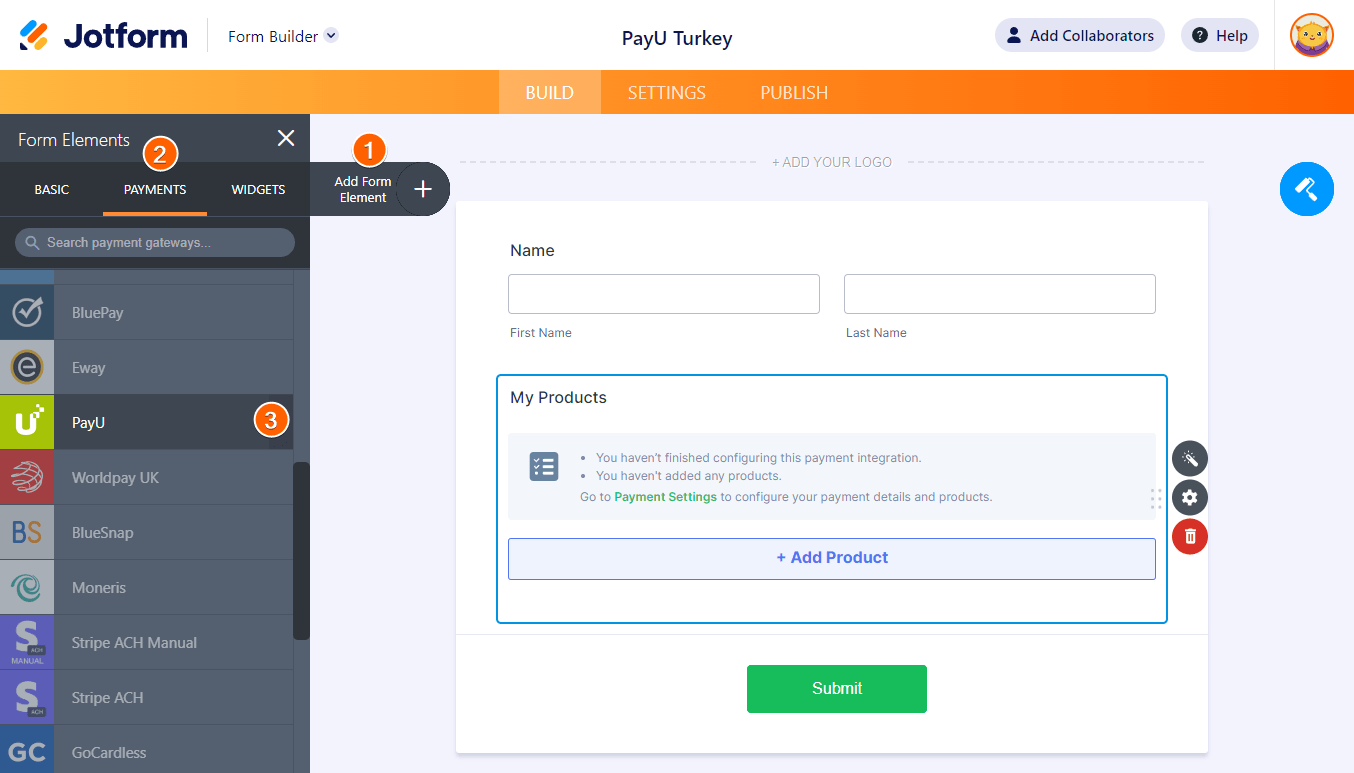Image resolution: width=1354 pixels, height=773 pixels.
Task: Click the Stripe ACH icon
Action: tap(27, 697)
